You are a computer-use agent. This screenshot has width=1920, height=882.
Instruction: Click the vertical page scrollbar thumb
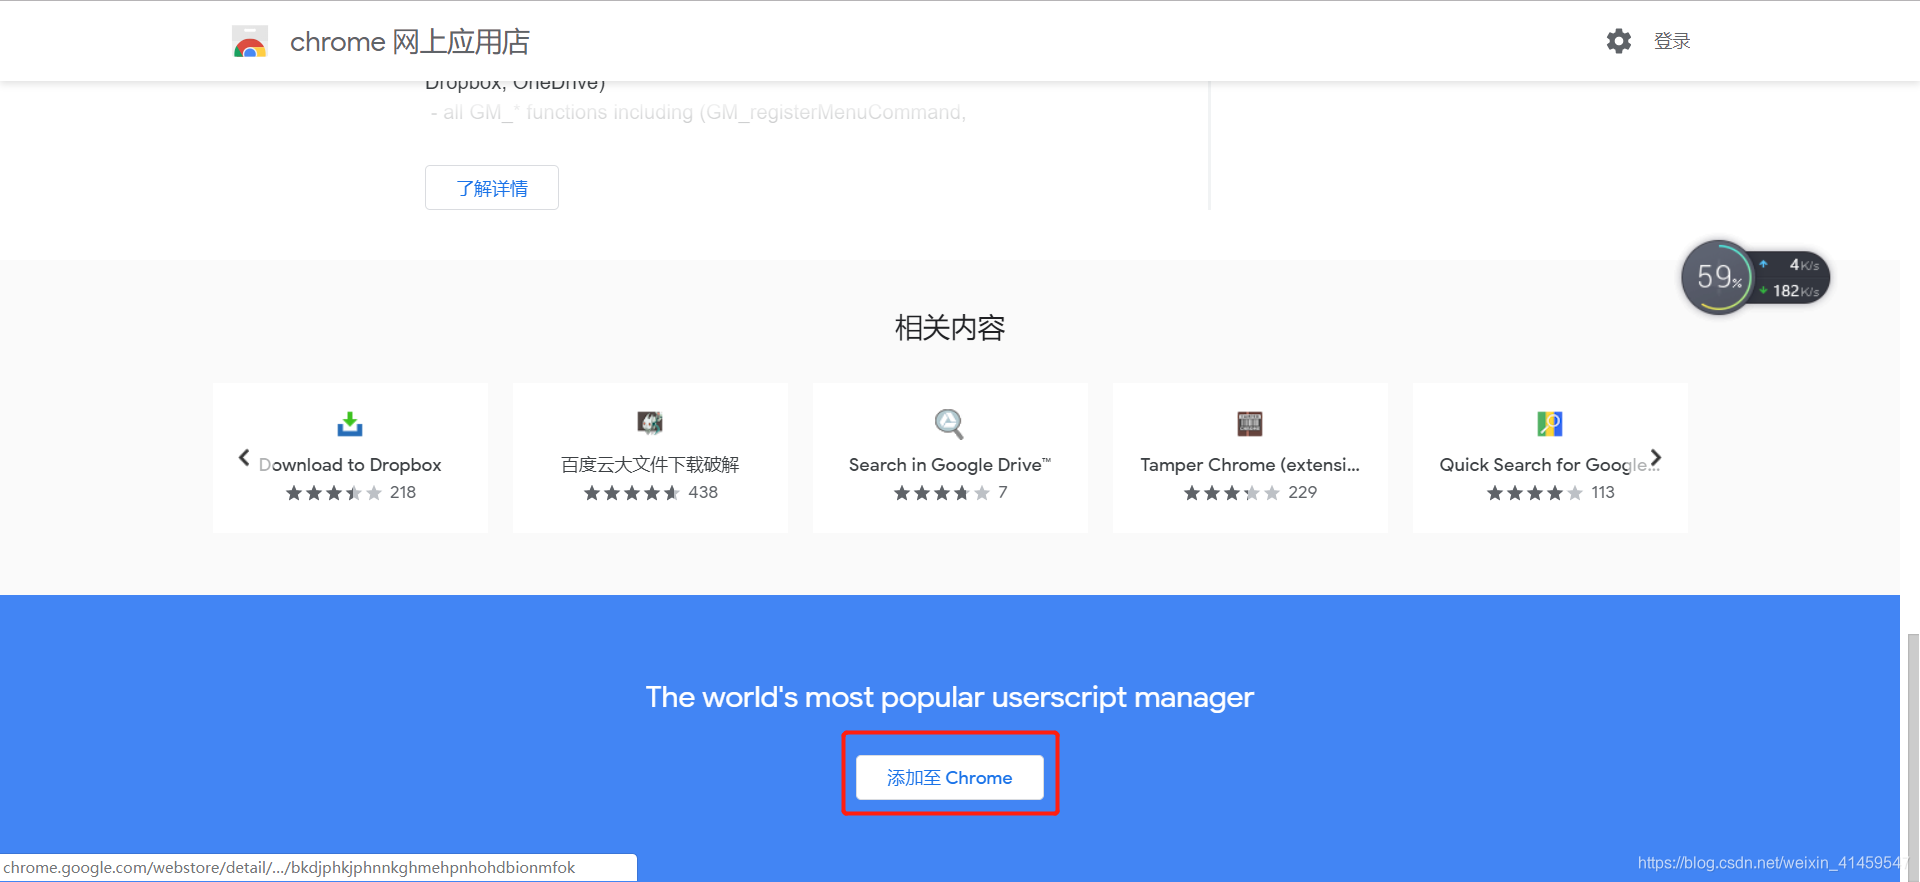(x=1912, y=757)
